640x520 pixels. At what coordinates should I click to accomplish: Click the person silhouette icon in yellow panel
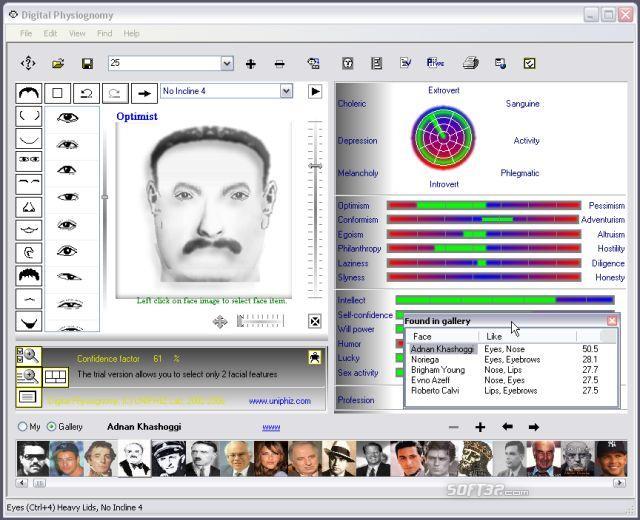point(315,358)
